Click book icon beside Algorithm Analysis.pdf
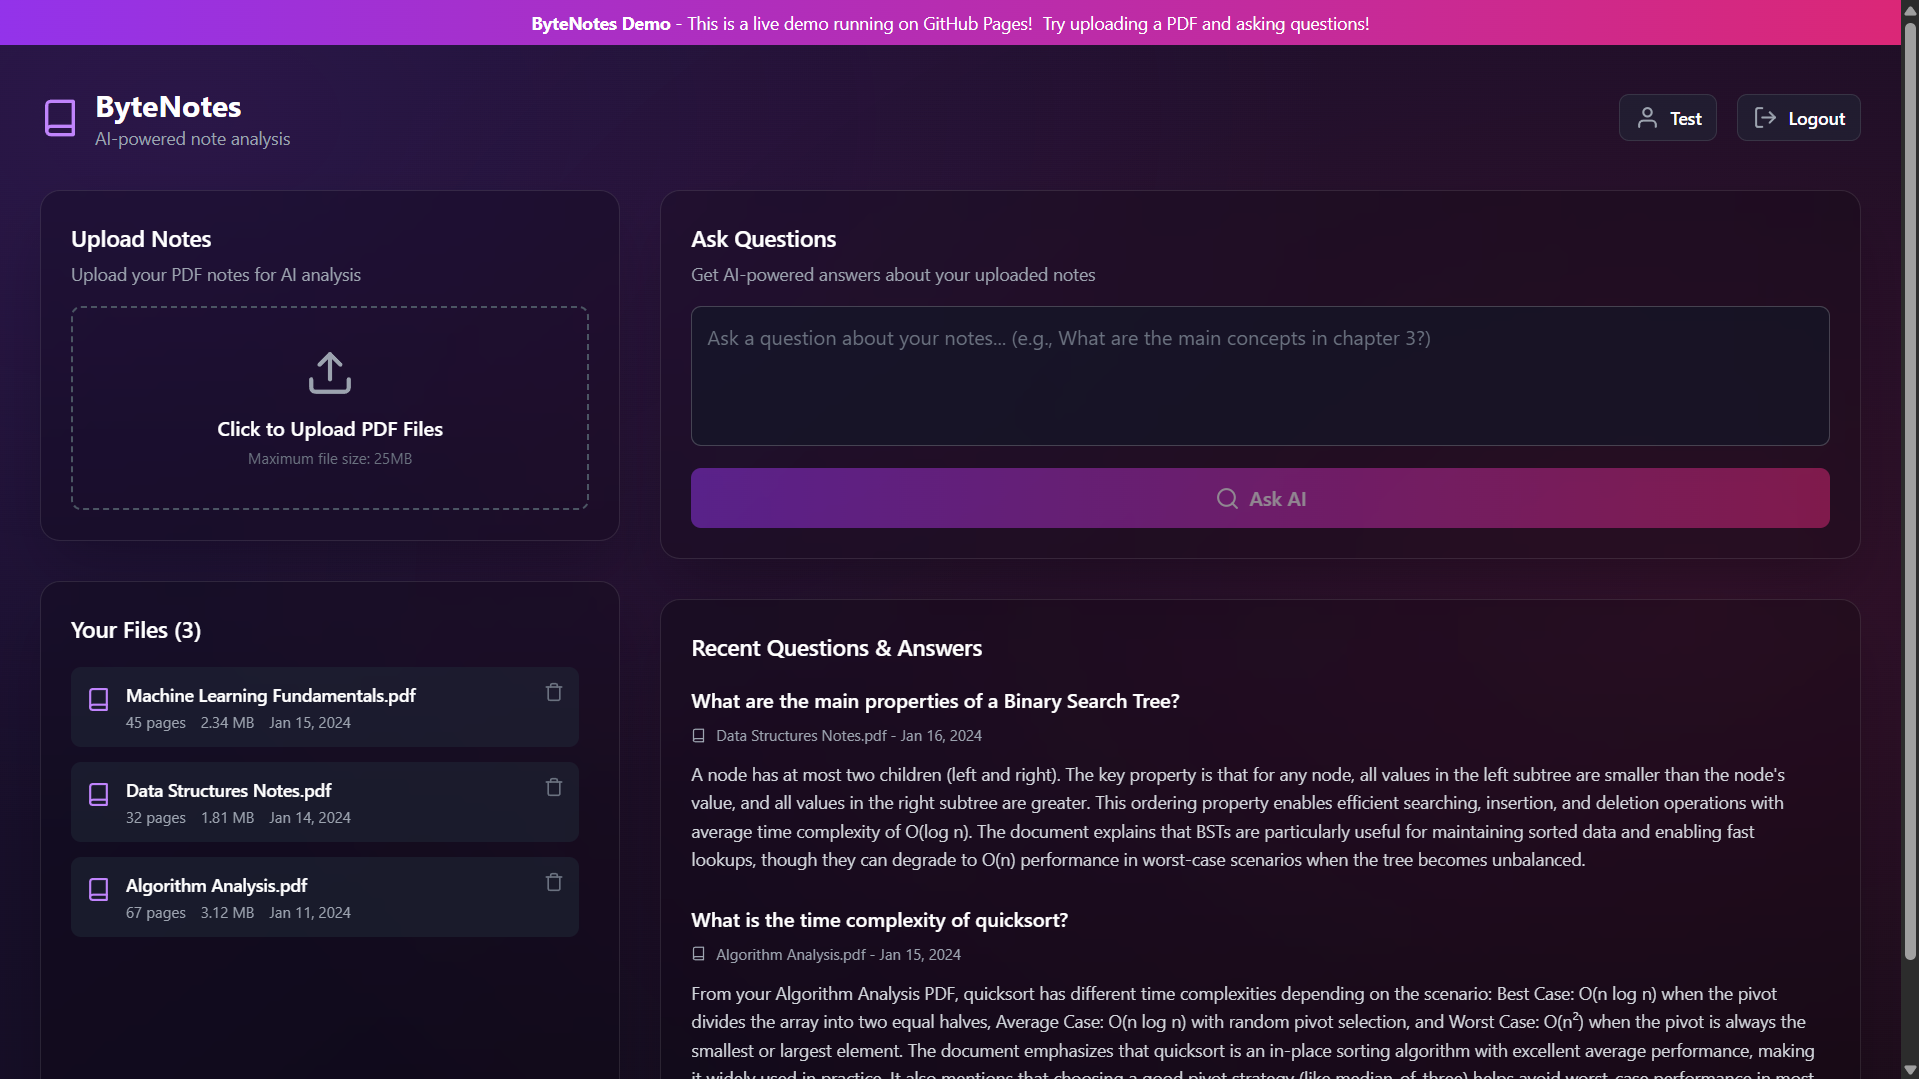This screenshot has height=1079, width=1919. click(99, 889)
